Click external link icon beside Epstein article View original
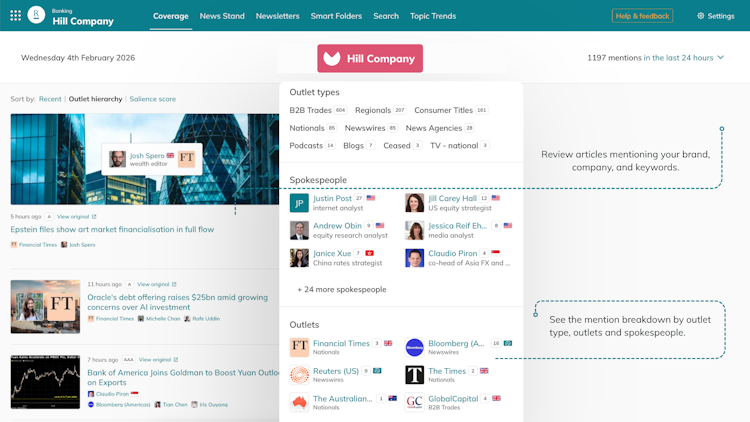The height and width of the screenshot is (422, 750). [x=94, y=217]
